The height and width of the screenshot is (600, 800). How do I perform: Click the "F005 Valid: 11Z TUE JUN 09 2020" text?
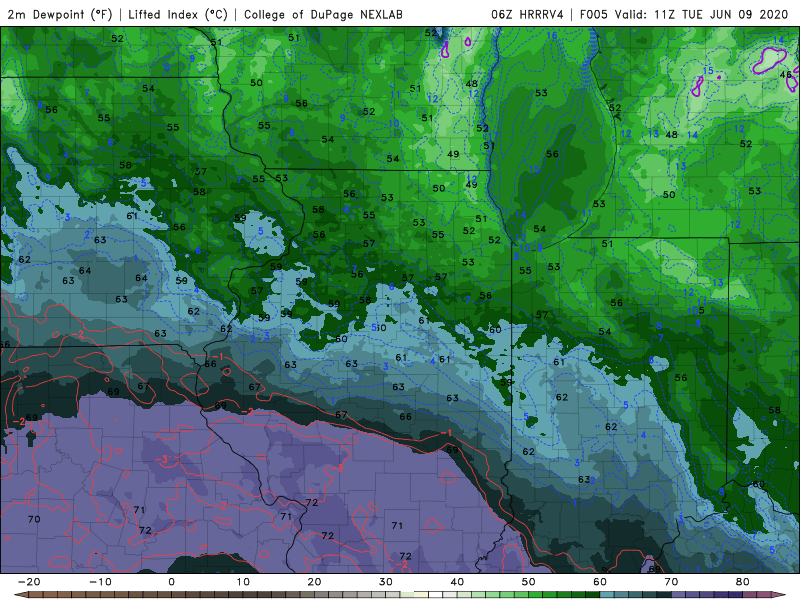(x=684, y=14)
